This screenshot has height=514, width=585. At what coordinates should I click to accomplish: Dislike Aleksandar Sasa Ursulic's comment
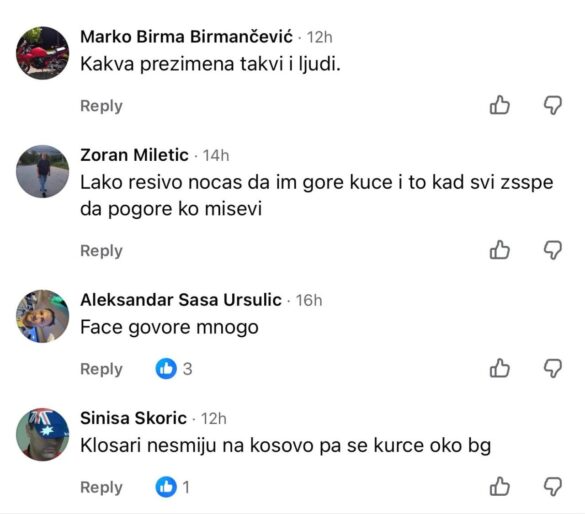point(553,369)
